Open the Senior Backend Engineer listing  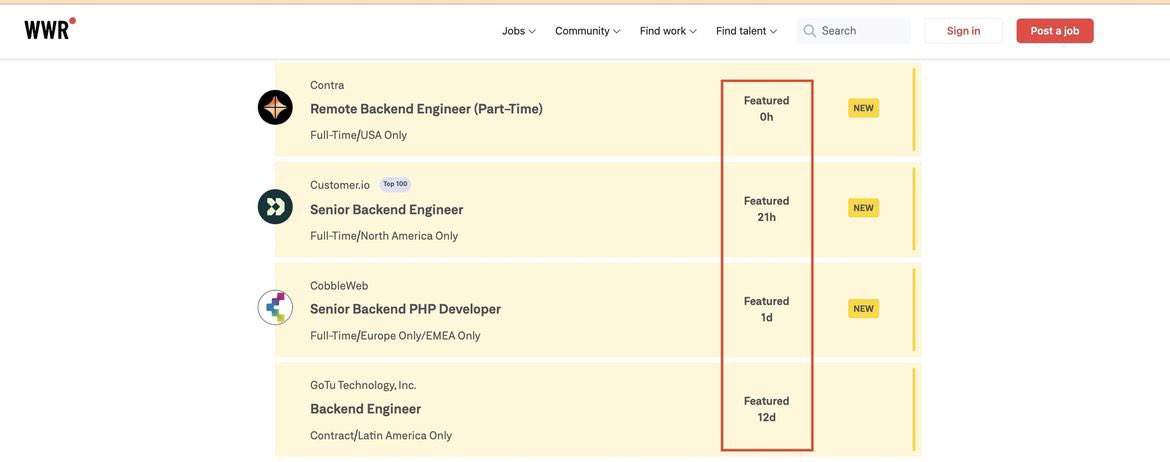(x=387, y=210)
